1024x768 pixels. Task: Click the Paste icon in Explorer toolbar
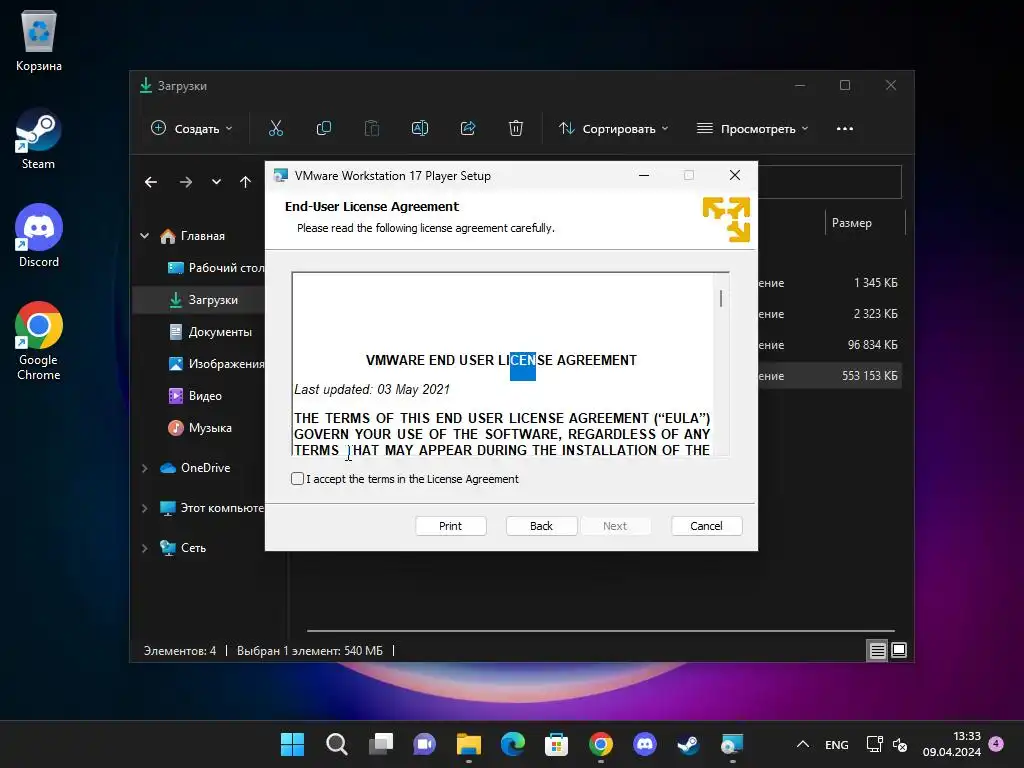(372, 129)
